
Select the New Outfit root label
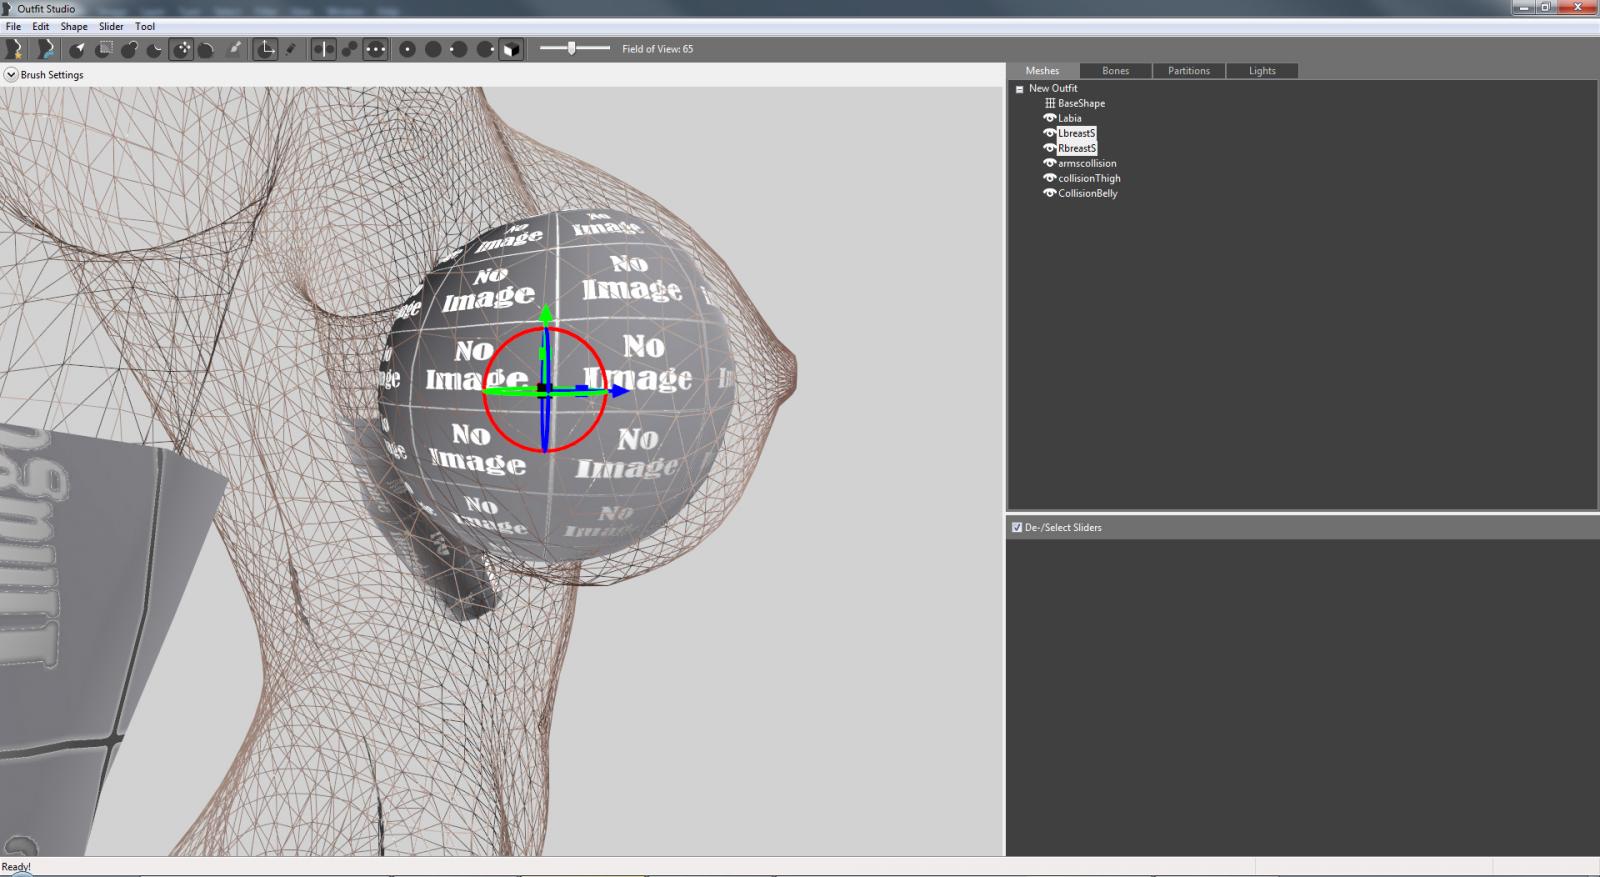pos(1053,88)
